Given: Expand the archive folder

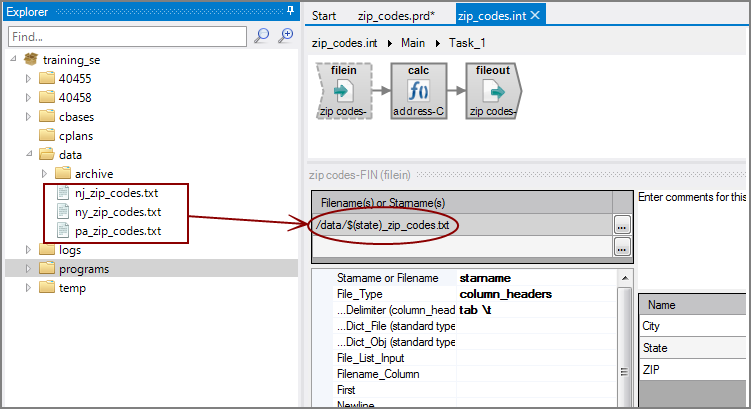Looking at the screenshot, I should 44,173.
